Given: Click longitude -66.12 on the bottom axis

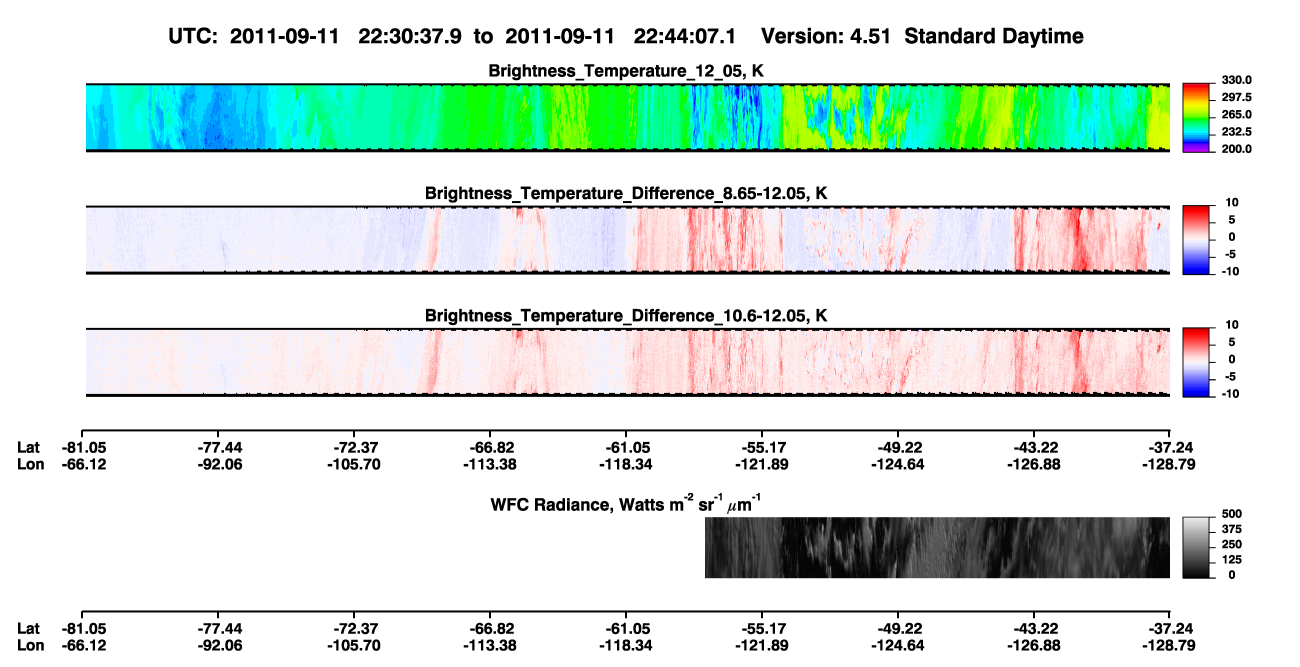Looking at the screenshot, I should click(86, 644).
